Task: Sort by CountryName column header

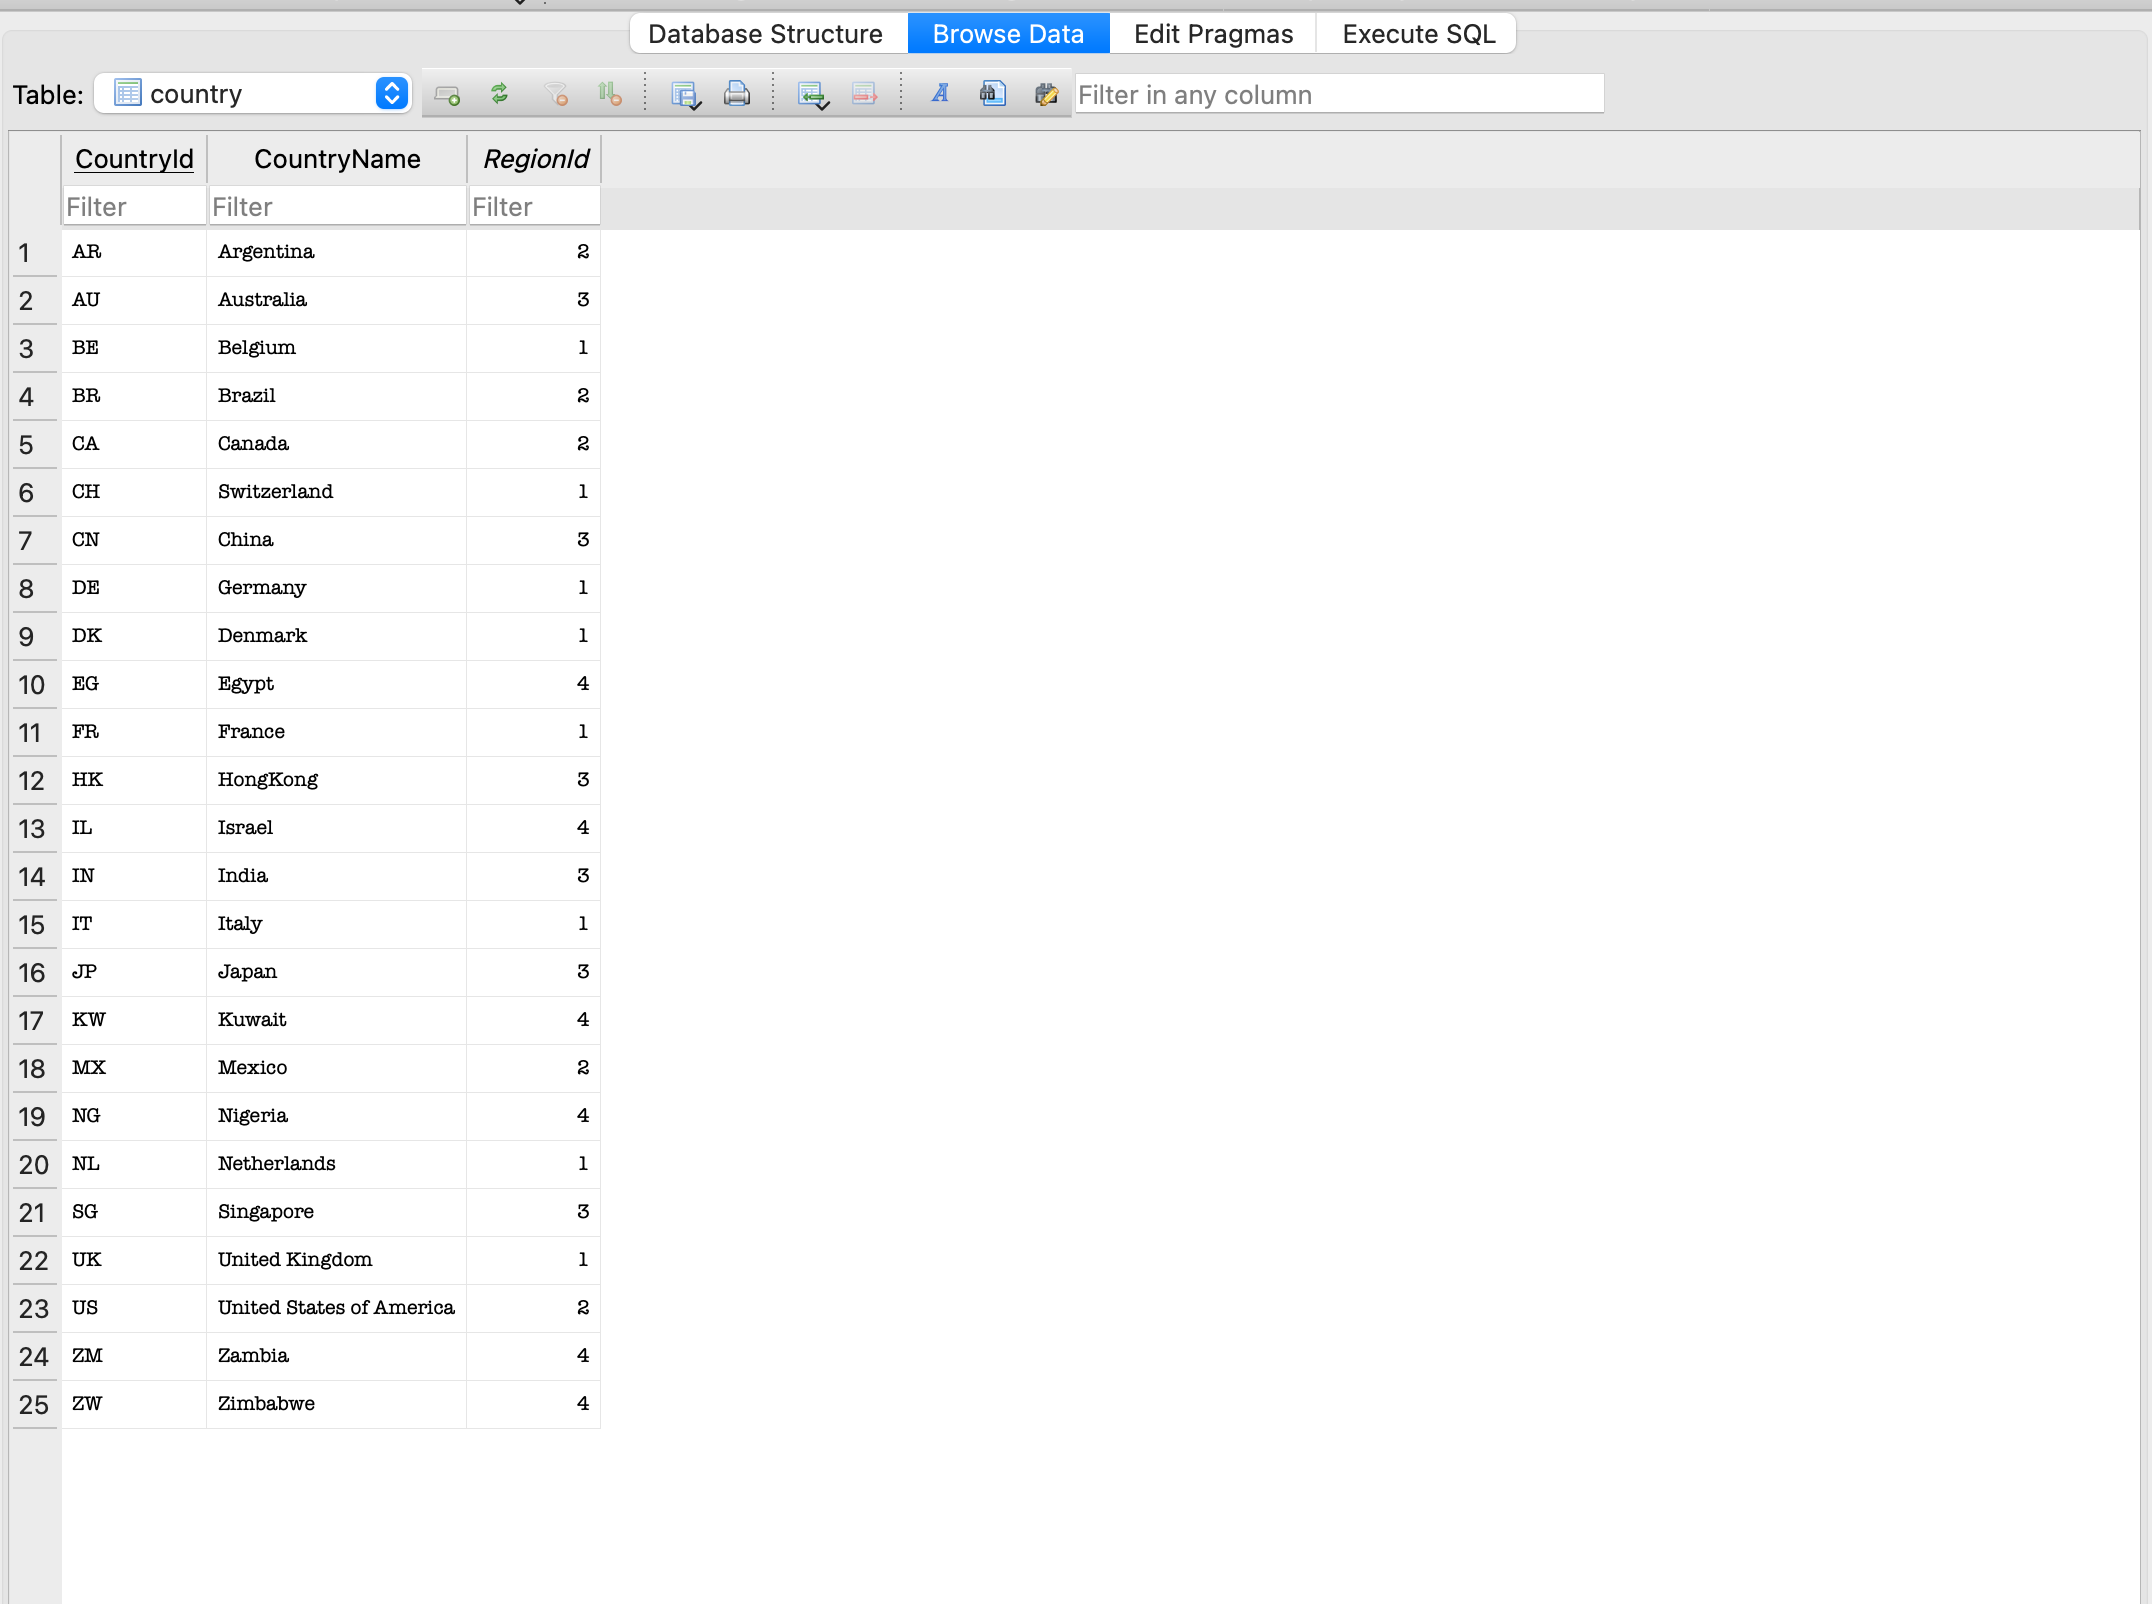Action: coord(337,159)
